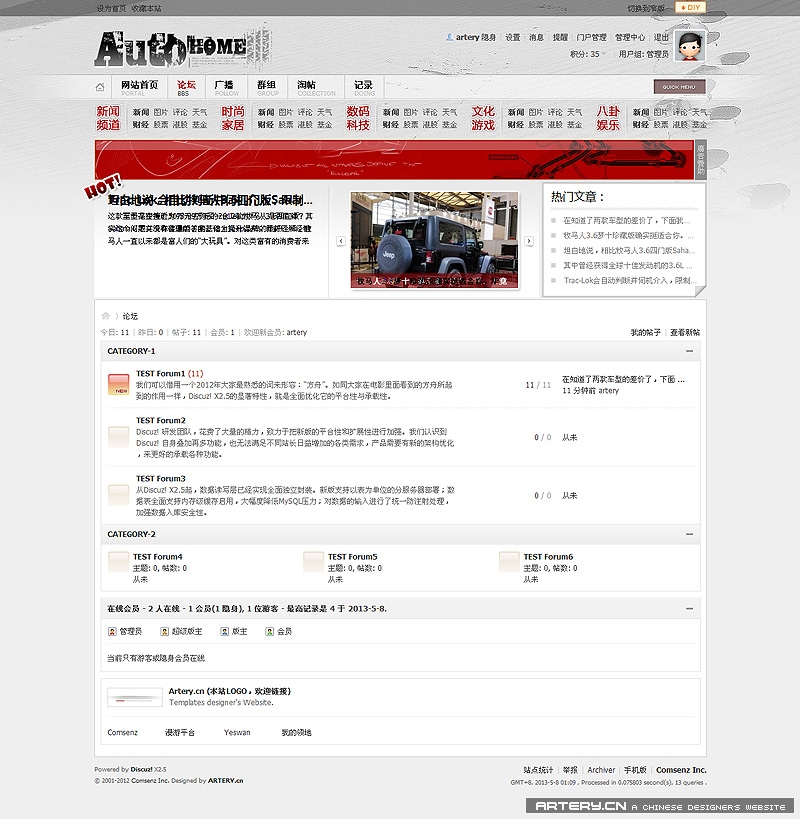
Task: Click 我的帖子 link
Action: point(645,332)
